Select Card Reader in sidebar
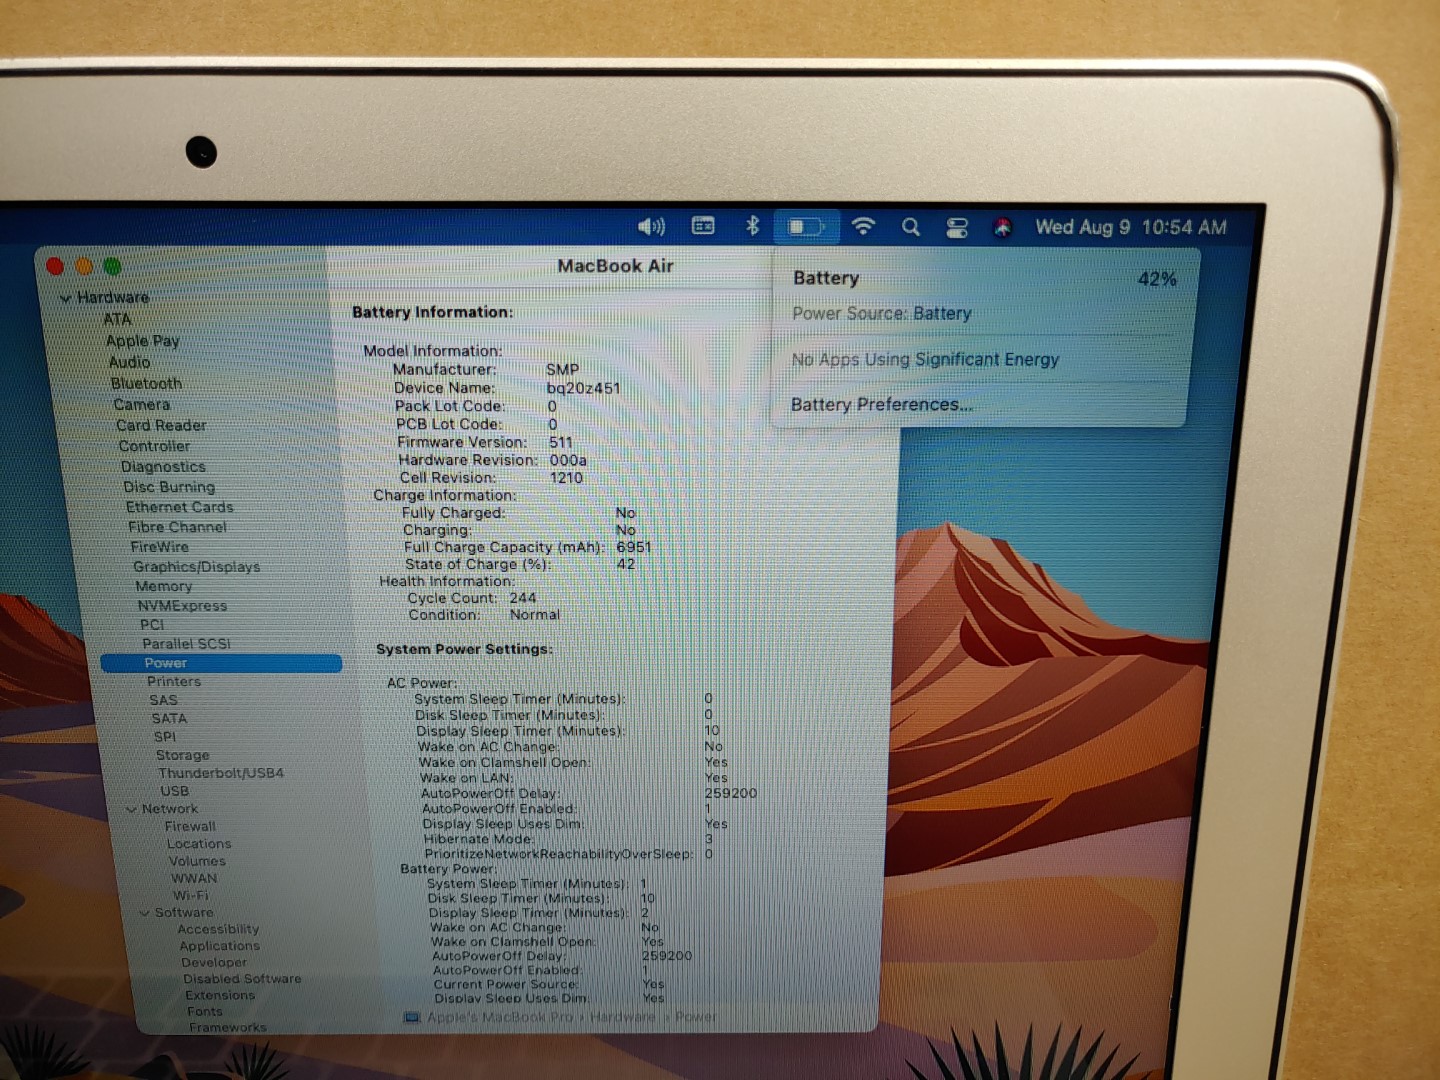This screenshot has height=1080, width=1440. click(x=161, y=425)
